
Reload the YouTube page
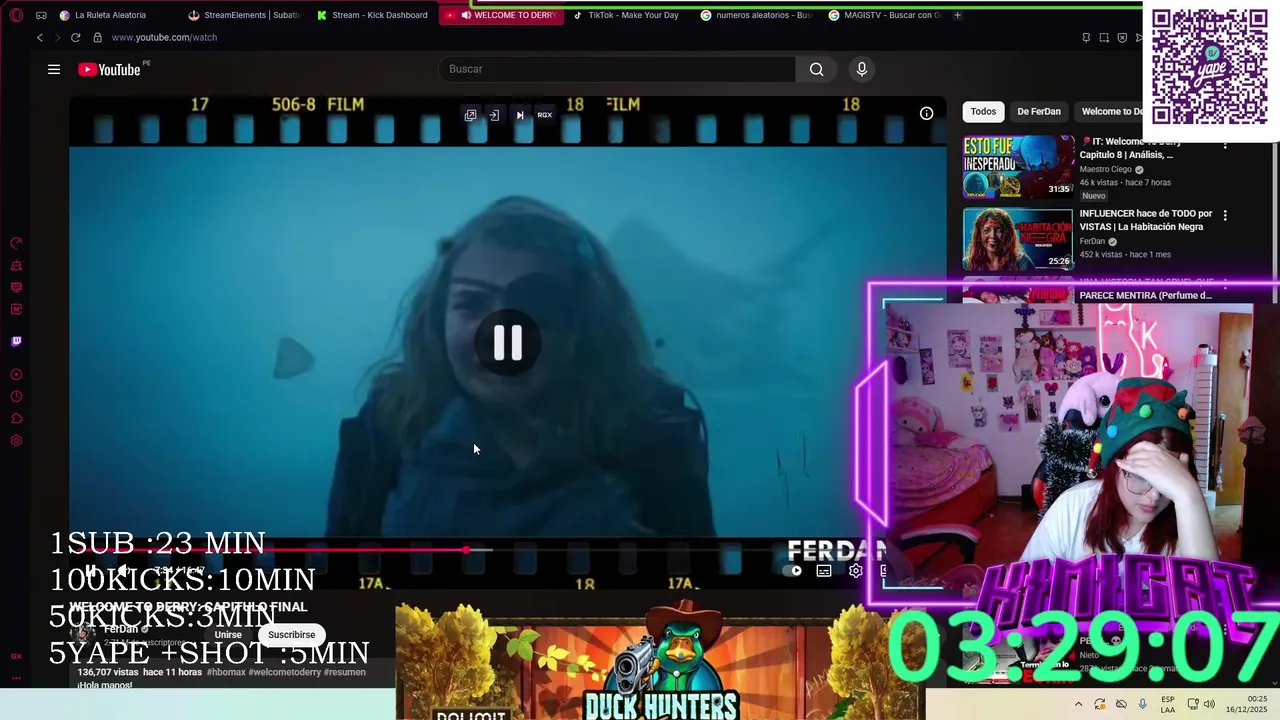(x=75, y=37)
